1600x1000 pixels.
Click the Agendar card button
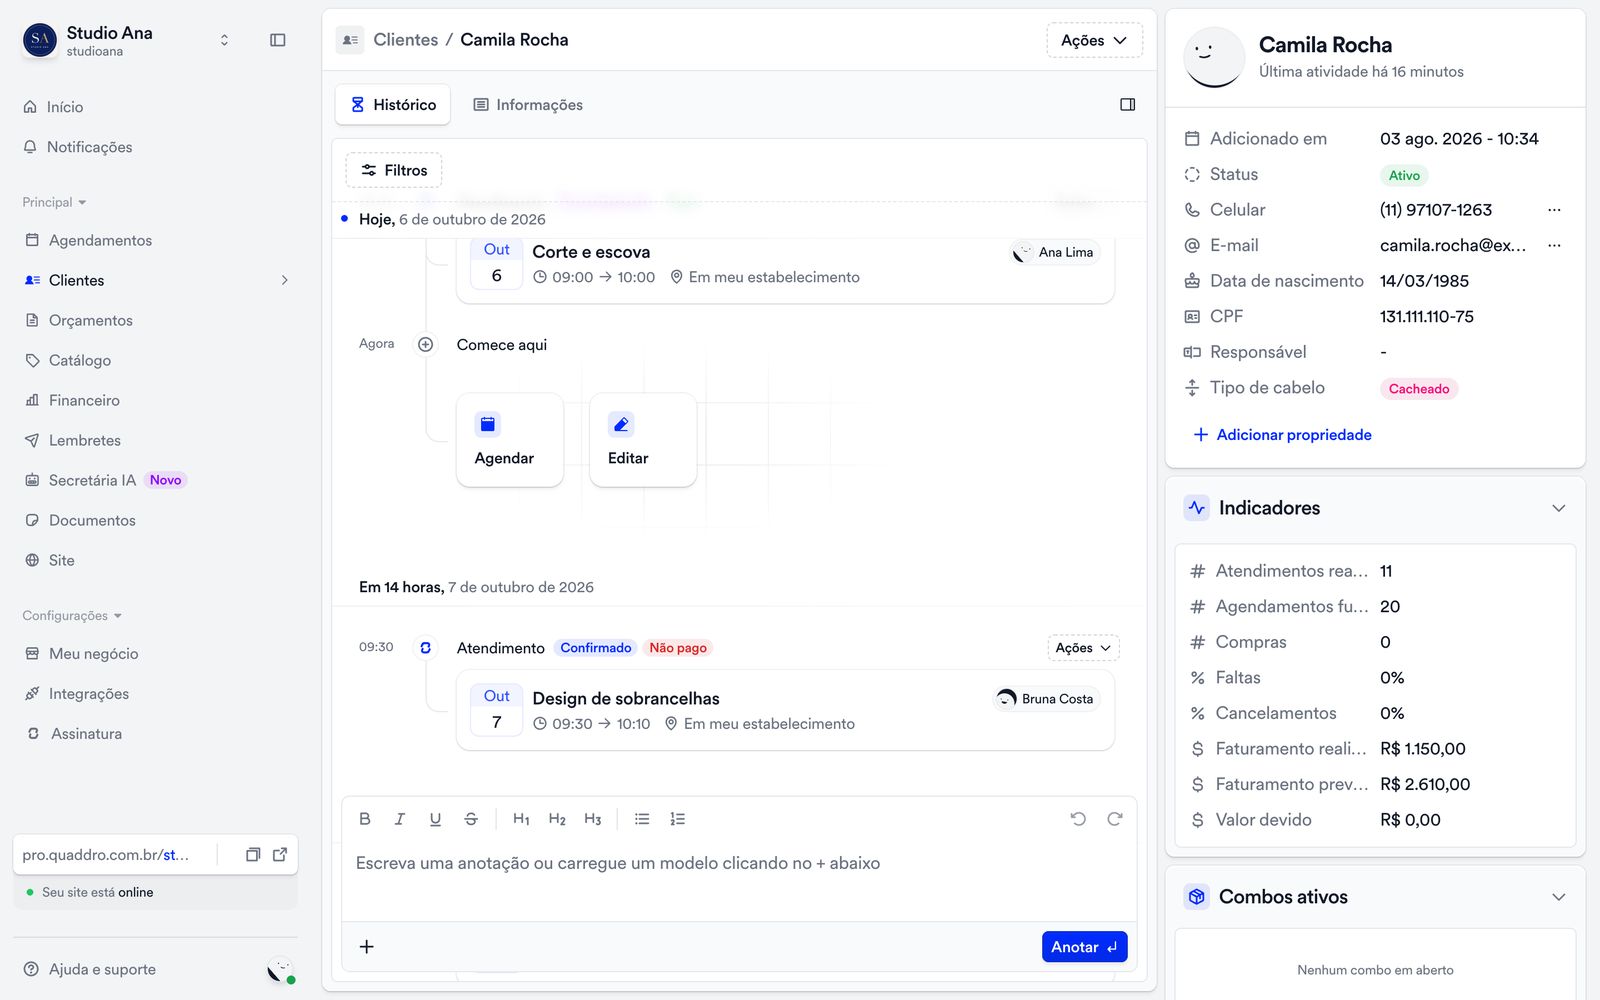click(510, 440)
